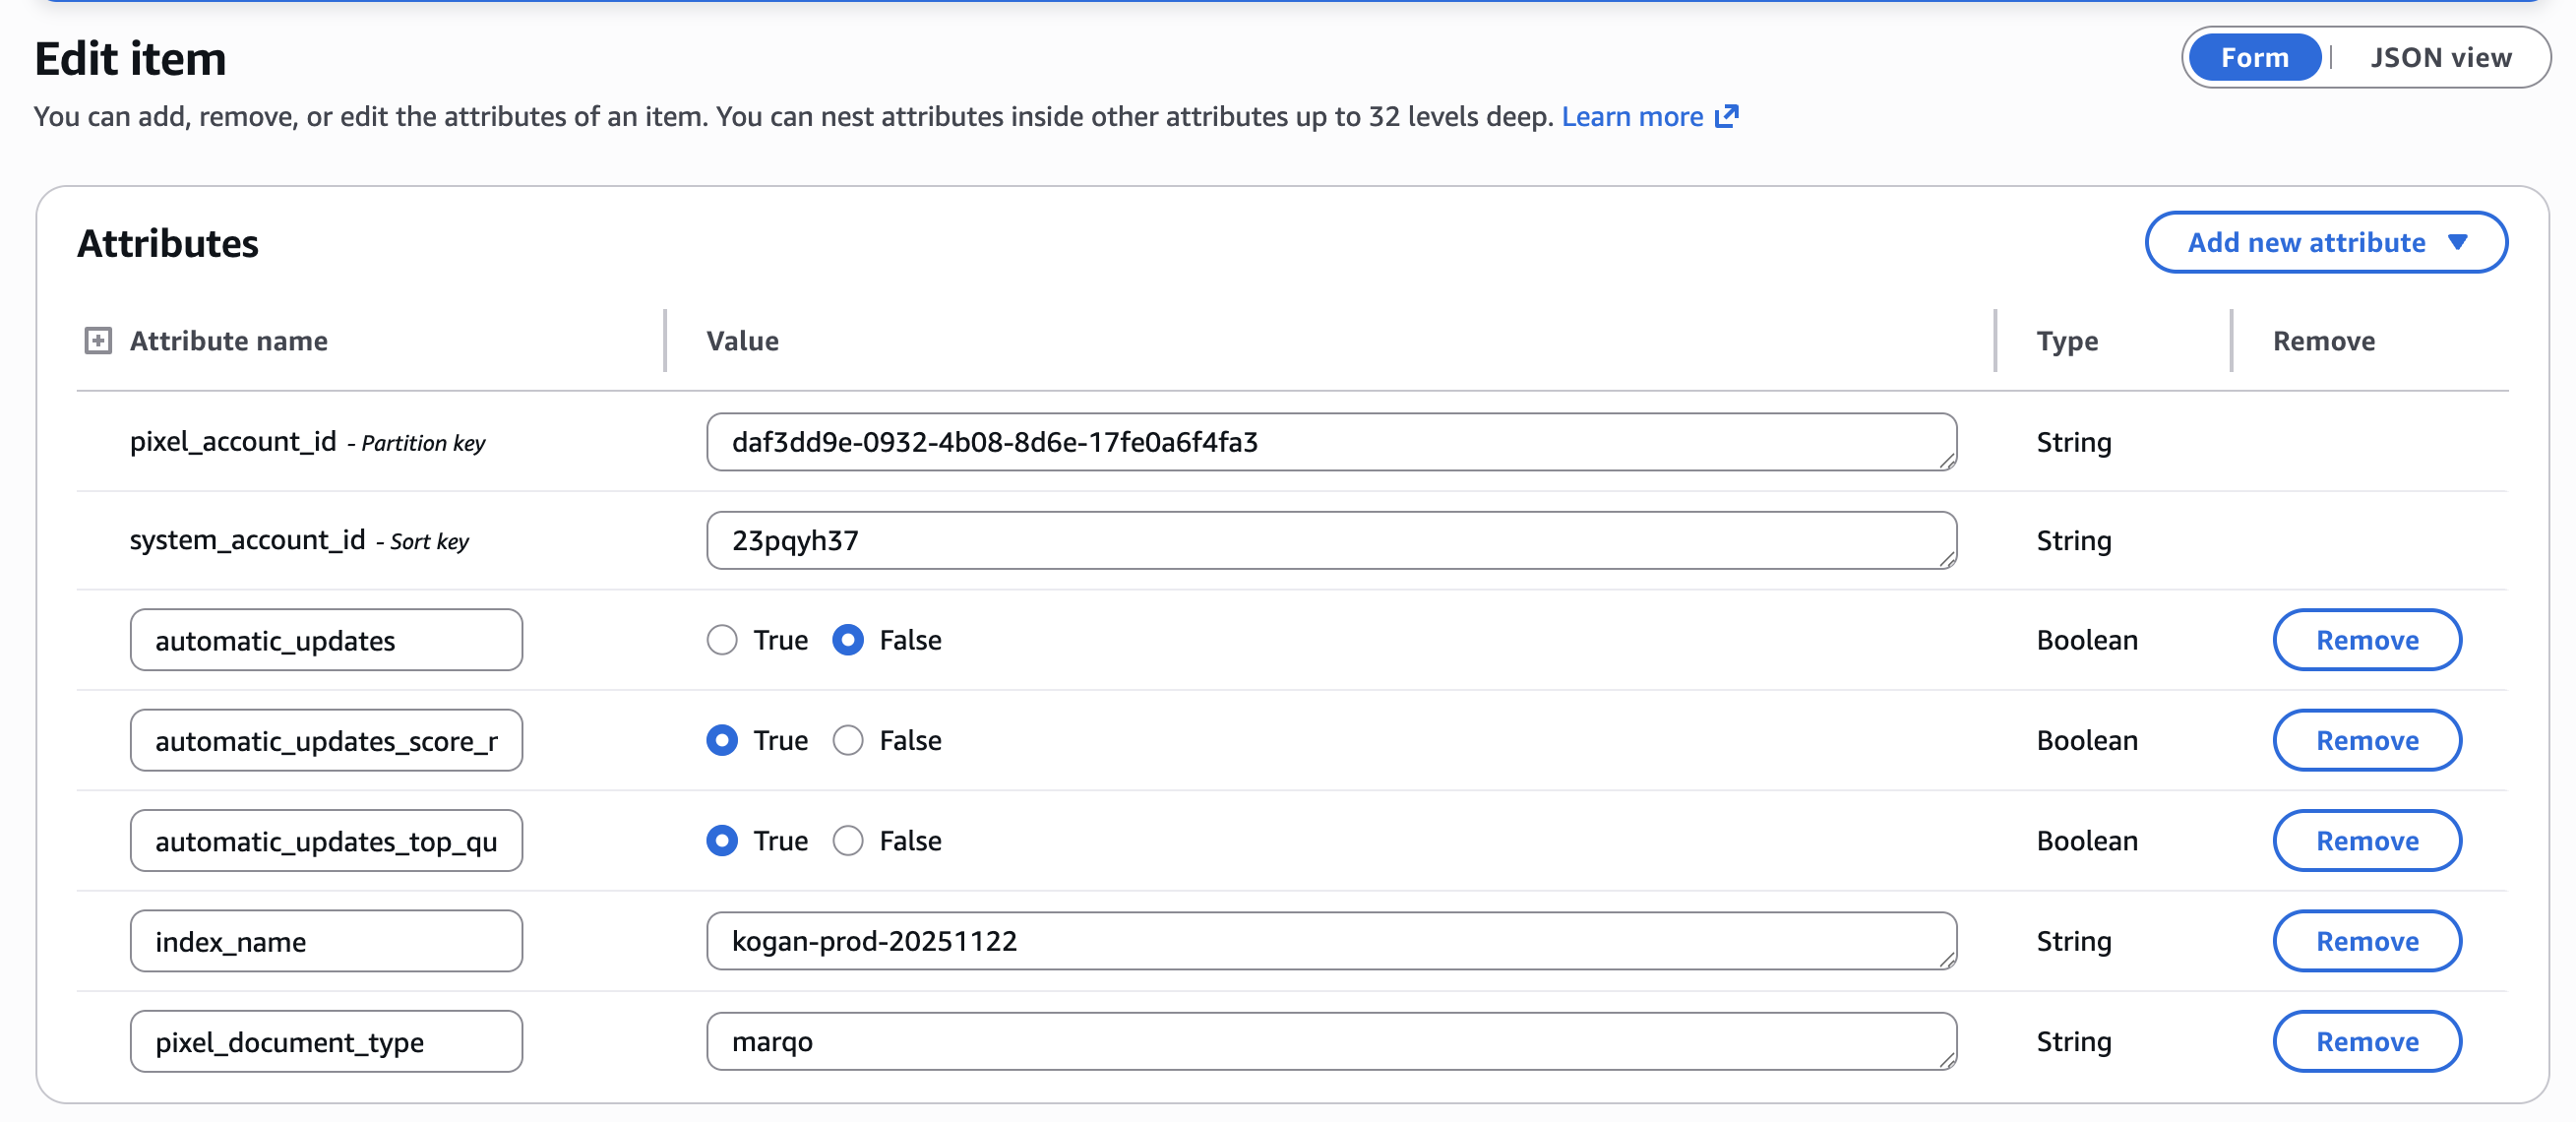Edit the marqo value field

[x=1330, y=1041]
